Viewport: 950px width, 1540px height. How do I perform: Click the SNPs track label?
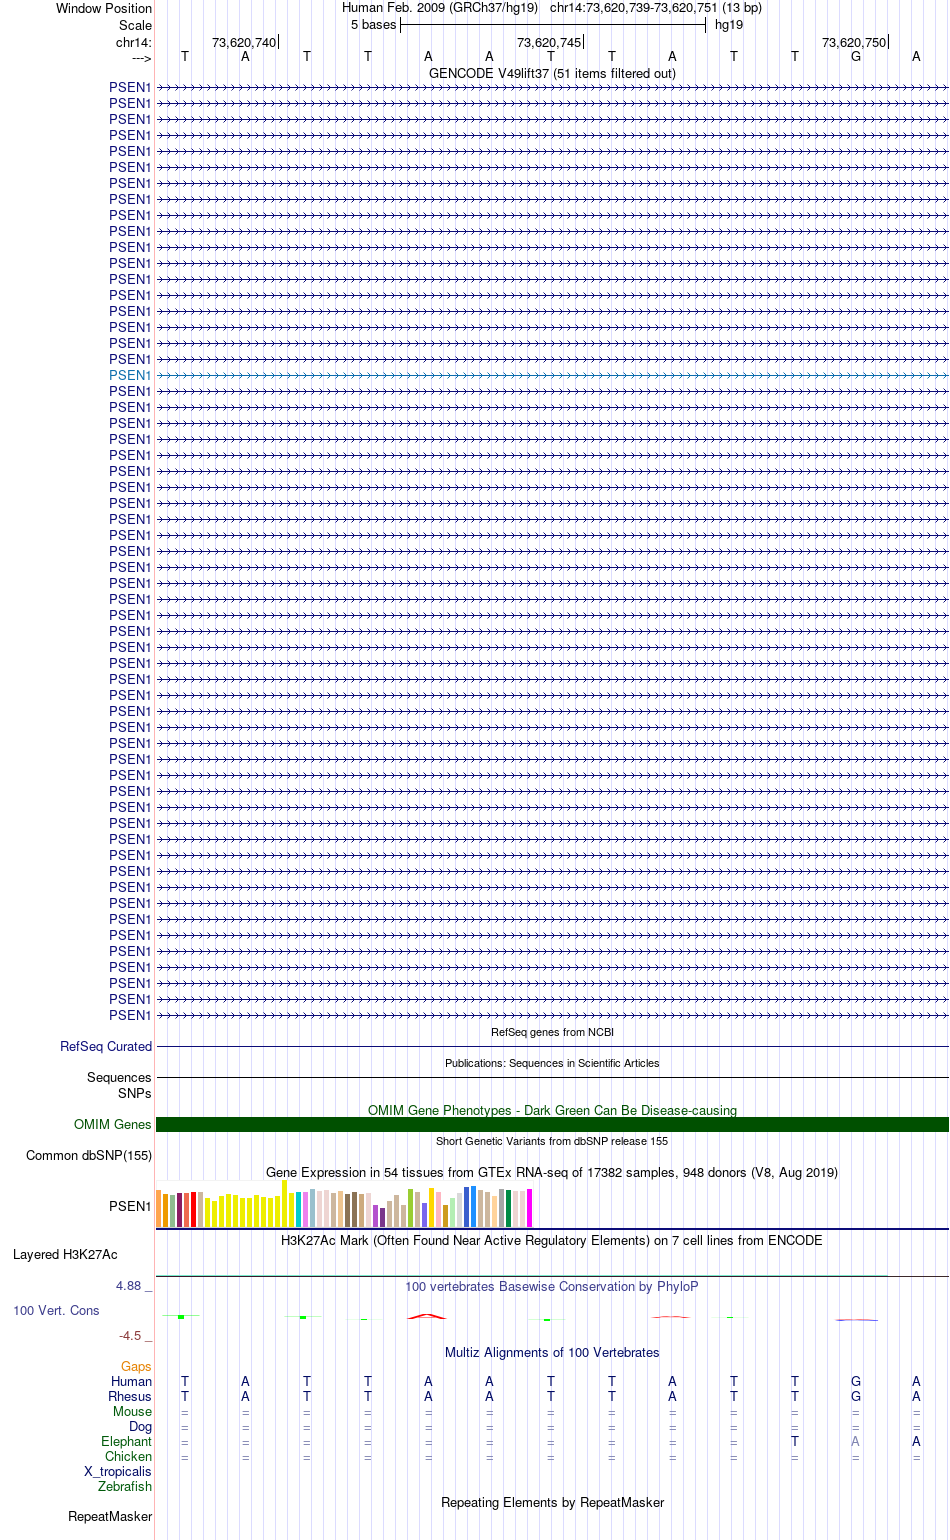click(135, 1093)
